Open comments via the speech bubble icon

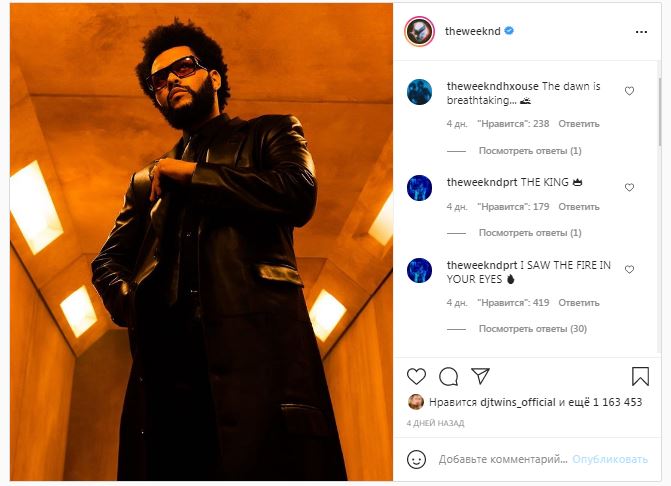pos(448,376)
